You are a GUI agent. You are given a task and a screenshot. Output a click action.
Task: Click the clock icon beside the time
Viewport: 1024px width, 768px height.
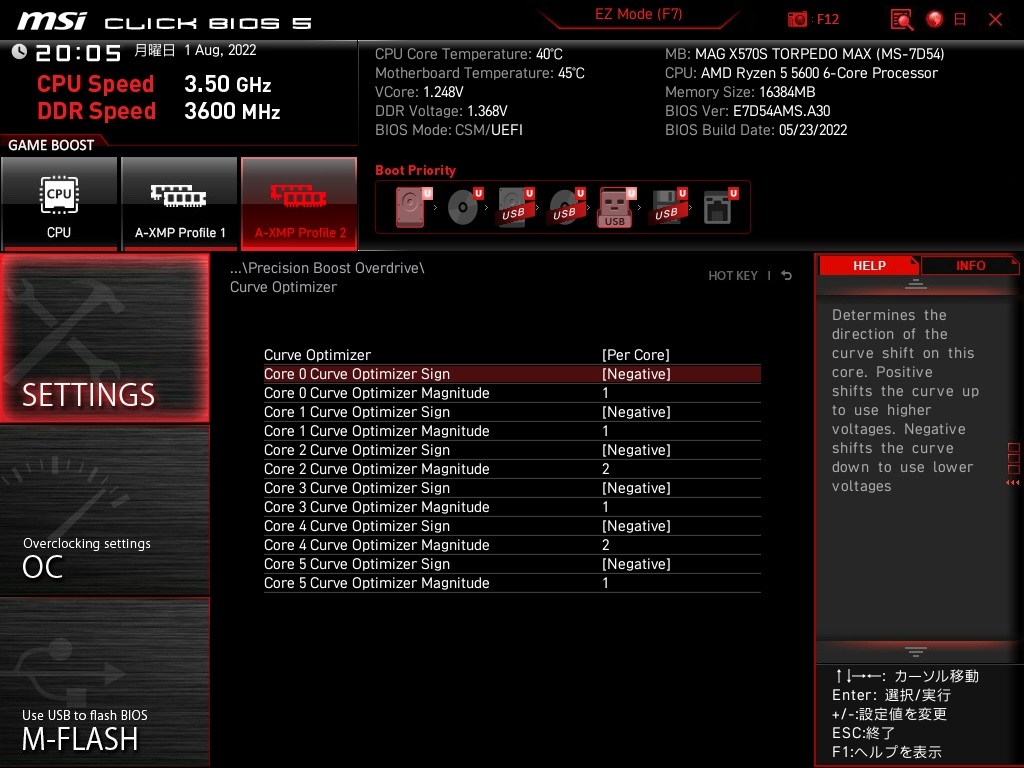point(19,52)
